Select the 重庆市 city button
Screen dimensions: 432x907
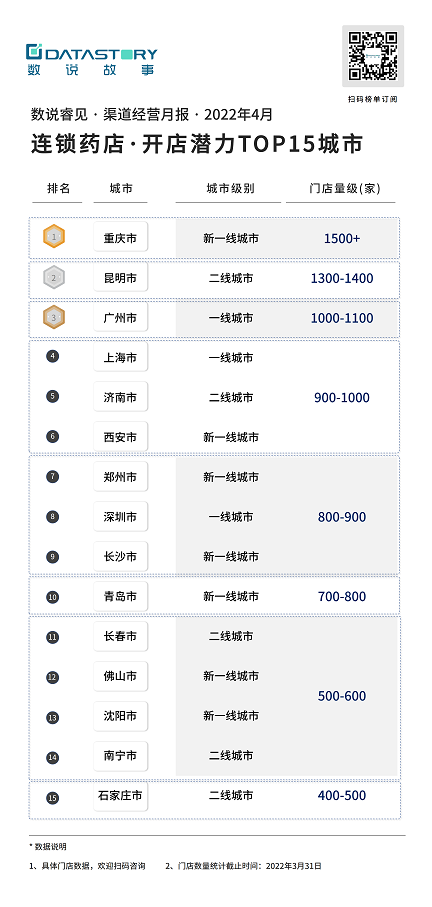(120, 237)
